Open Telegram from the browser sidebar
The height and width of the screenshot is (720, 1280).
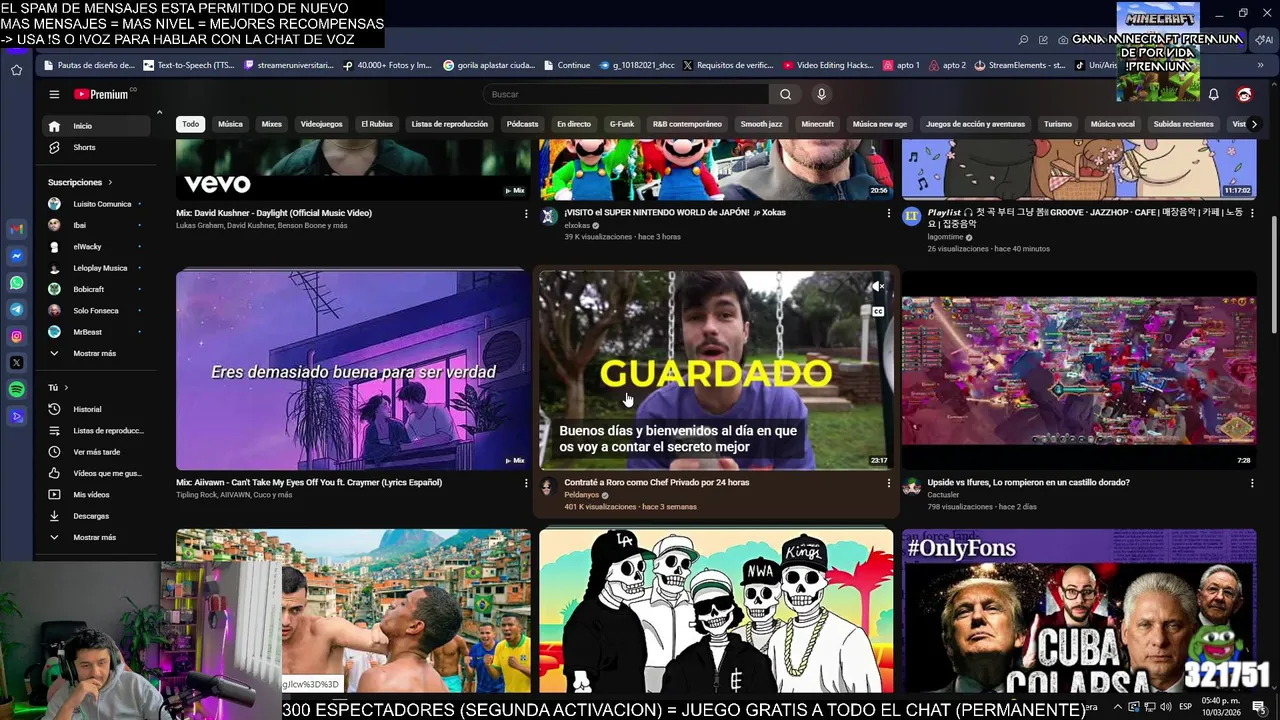point(17,310)
